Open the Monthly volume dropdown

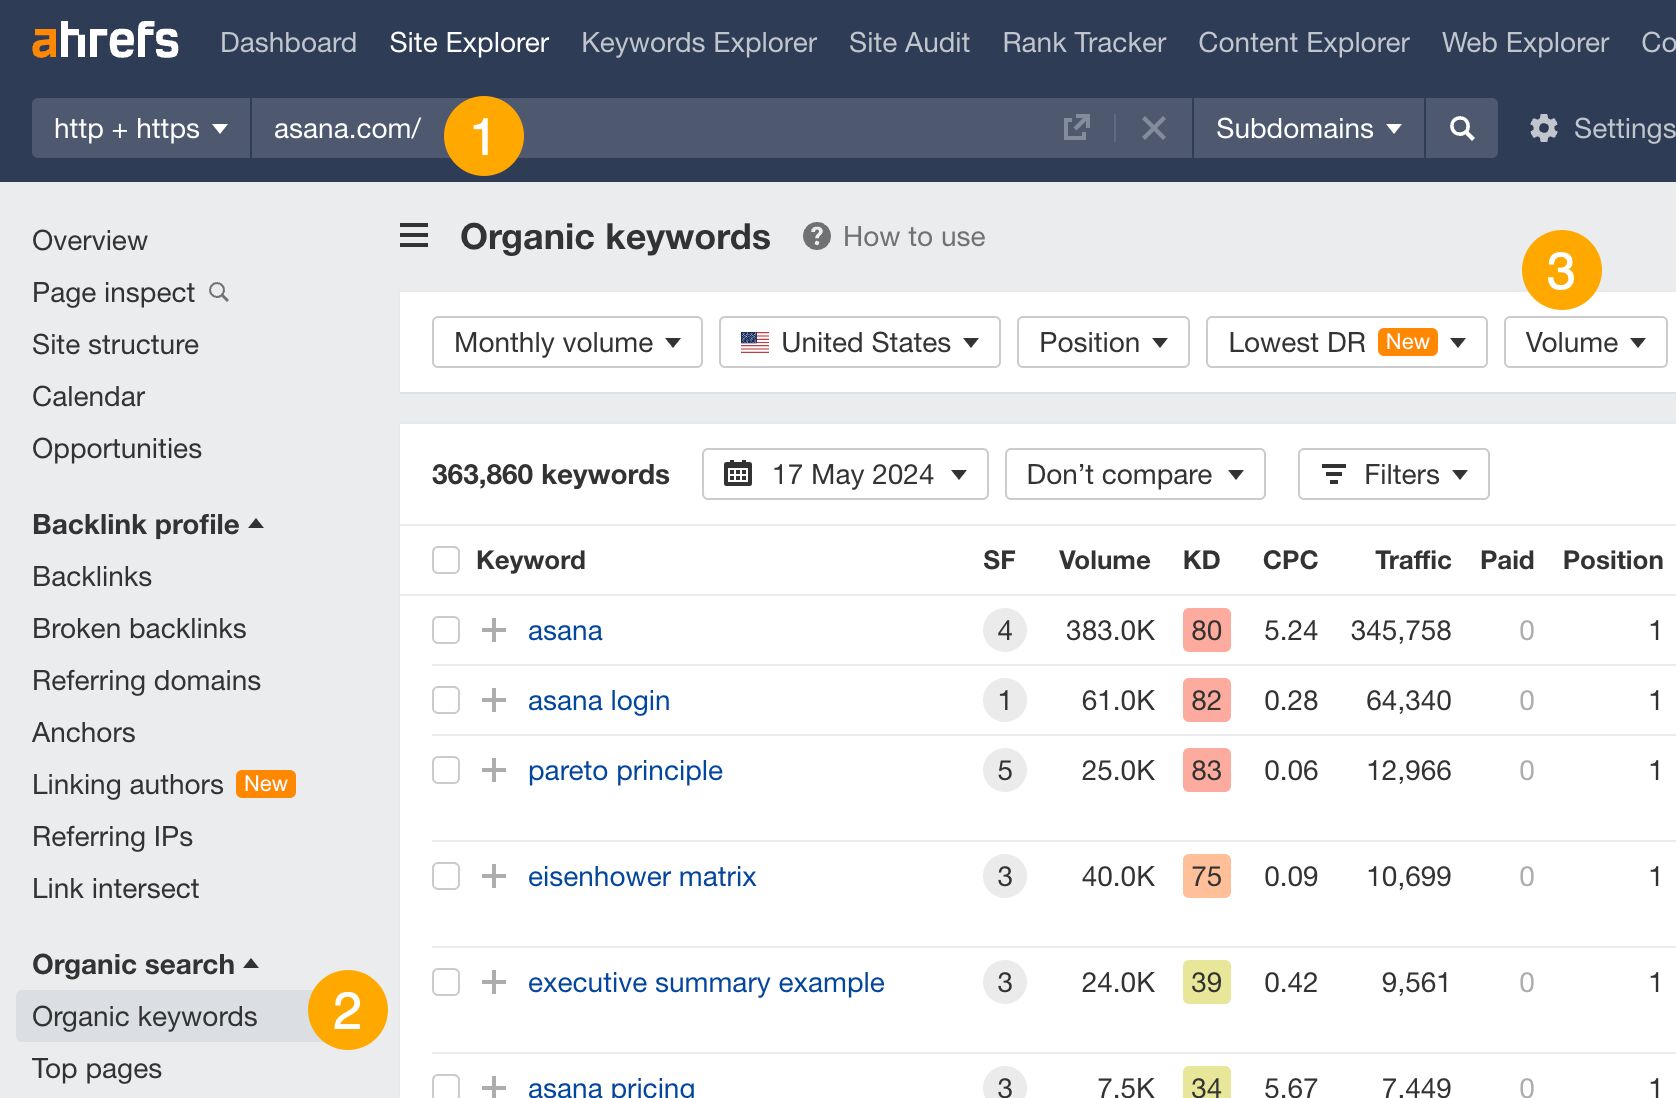(x=566, y=342)
